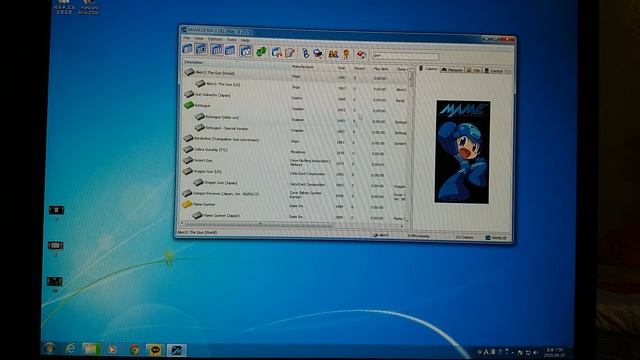Switch to the Marquee tab

[452, 70]
